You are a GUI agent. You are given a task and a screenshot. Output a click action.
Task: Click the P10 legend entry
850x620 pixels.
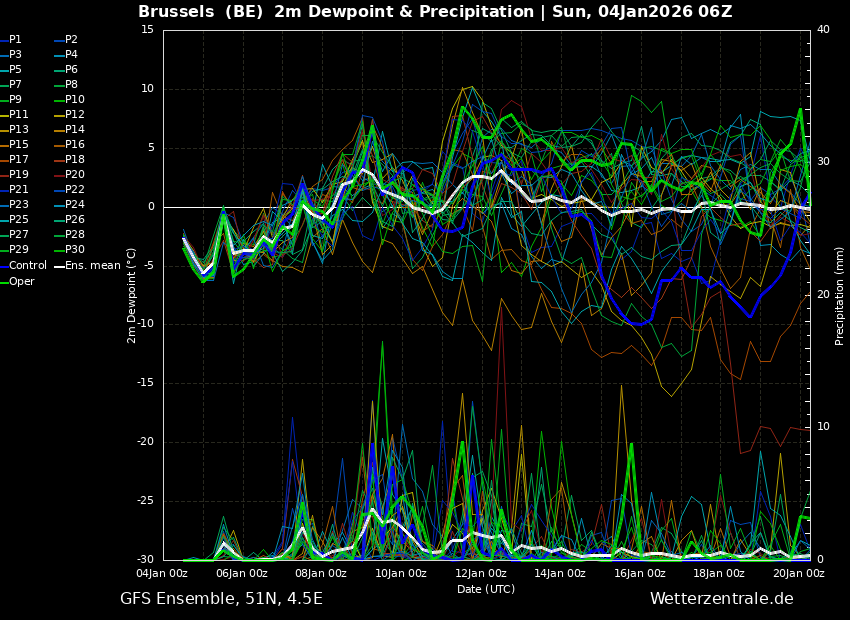pyautogui.click(x=70, y=100)
